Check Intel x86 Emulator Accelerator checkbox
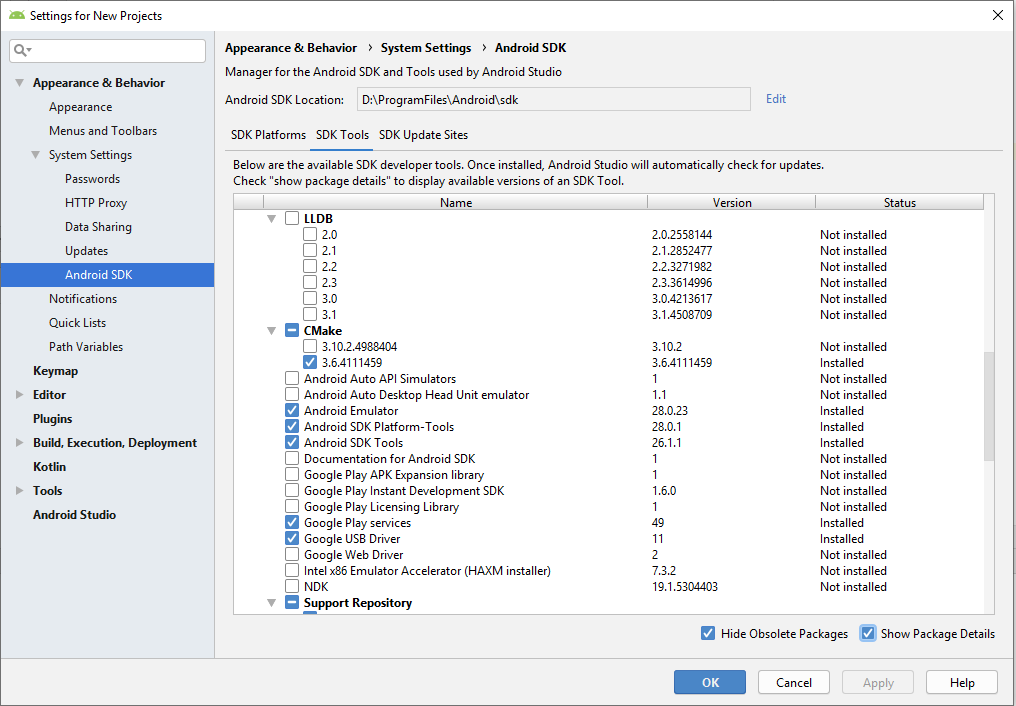This screenshot has height=706, width=1016. [x=292, y=571]
